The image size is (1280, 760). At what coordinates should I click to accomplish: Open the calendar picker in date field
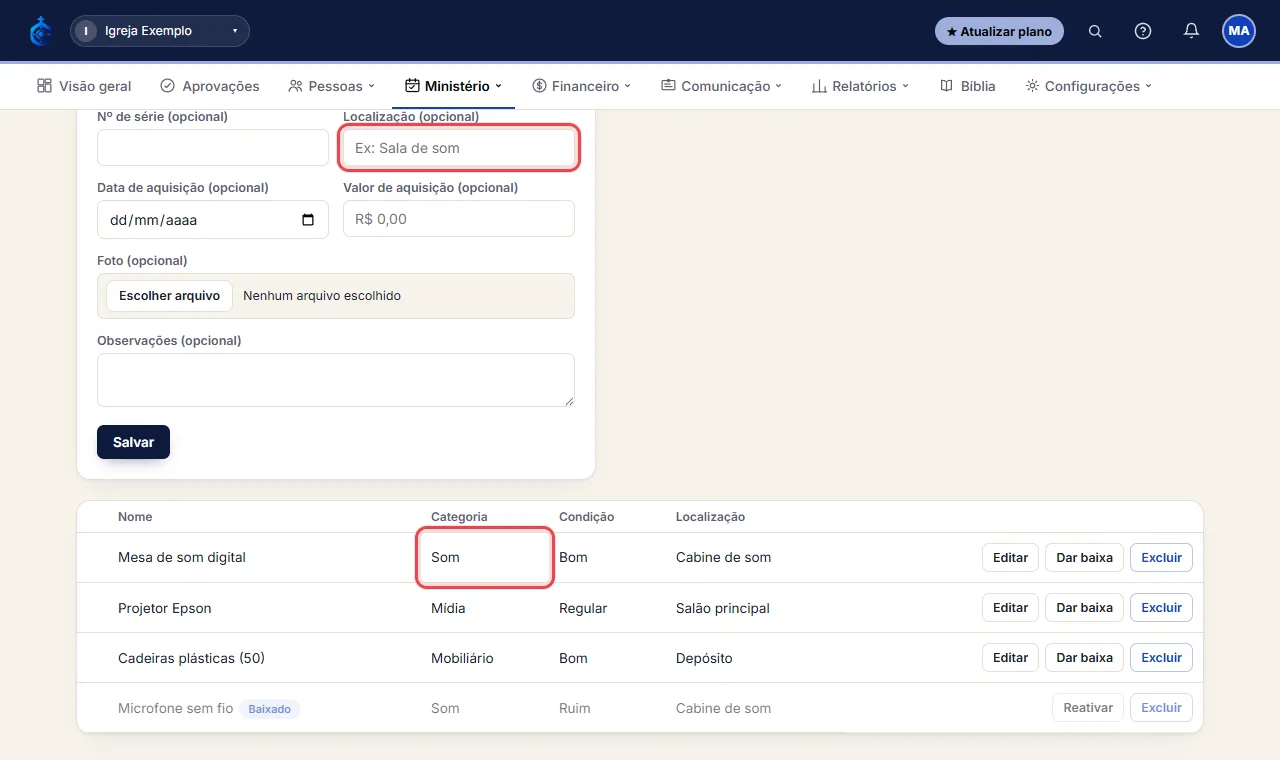[308, 220]
